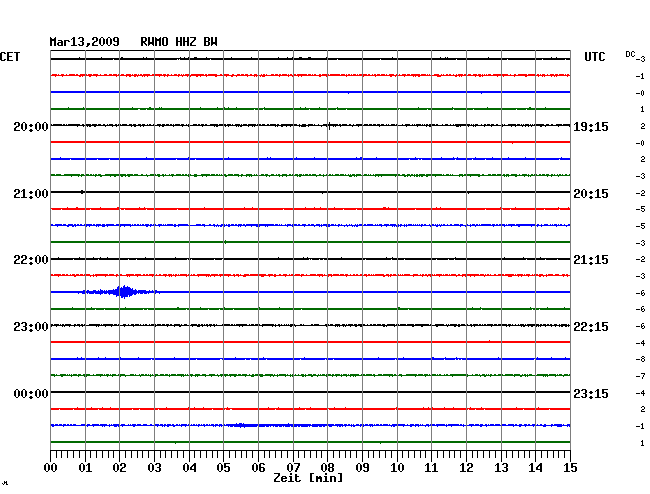
Task: Click the CET timezone label
Action: pyautogui.click(x=10, y=57)
